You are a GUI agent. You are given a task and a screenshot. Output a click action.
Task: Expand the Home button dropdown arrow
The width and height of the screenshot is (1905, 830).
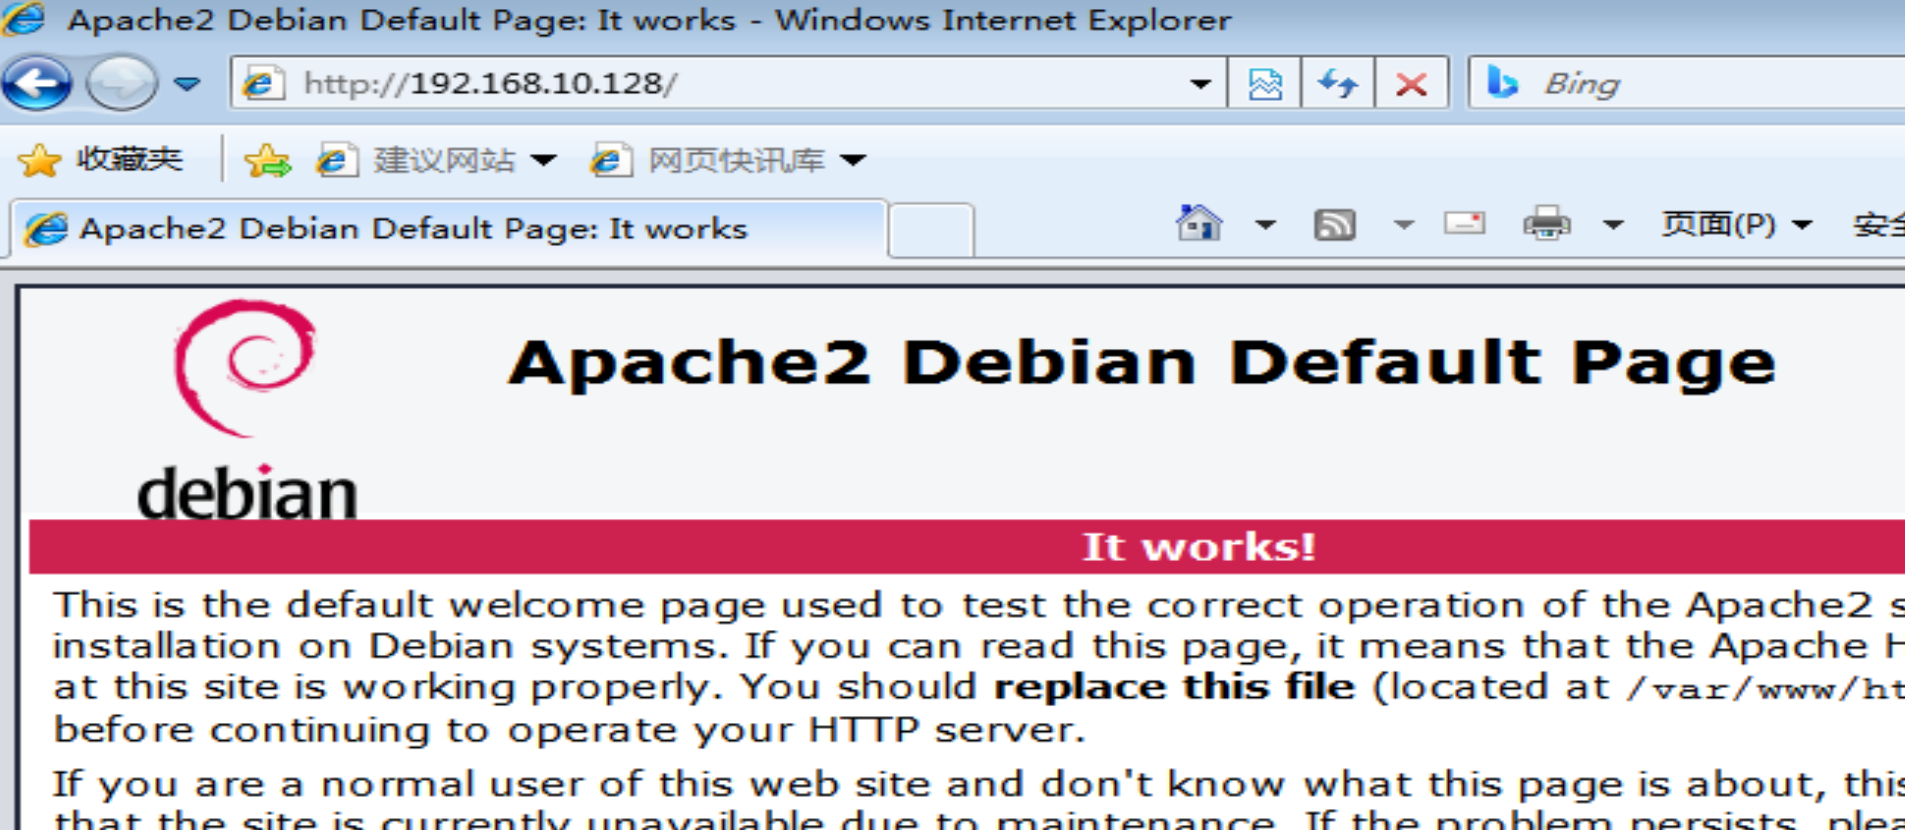pos(1265,225)
